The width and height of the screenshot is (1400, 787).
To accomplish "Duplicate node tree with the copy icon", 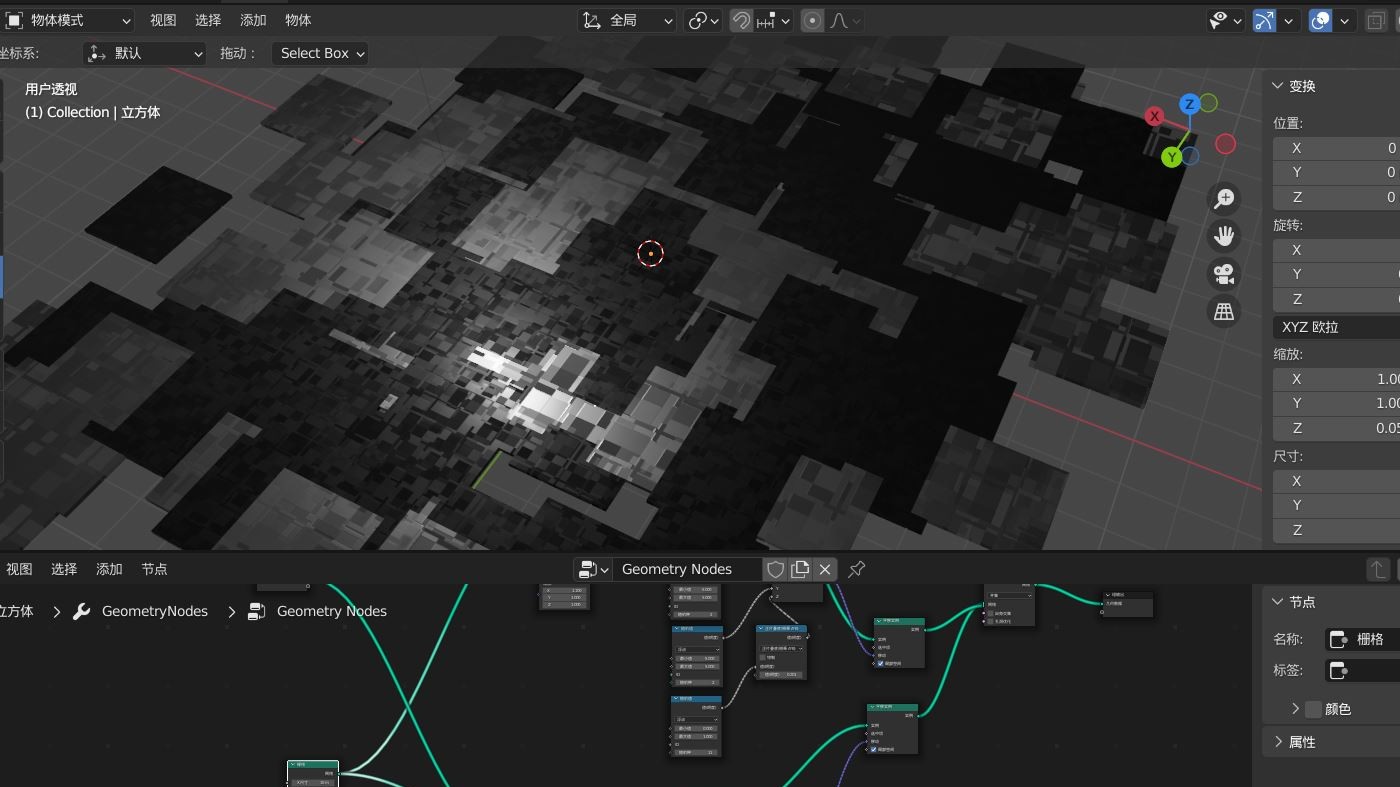I will 800,569.
